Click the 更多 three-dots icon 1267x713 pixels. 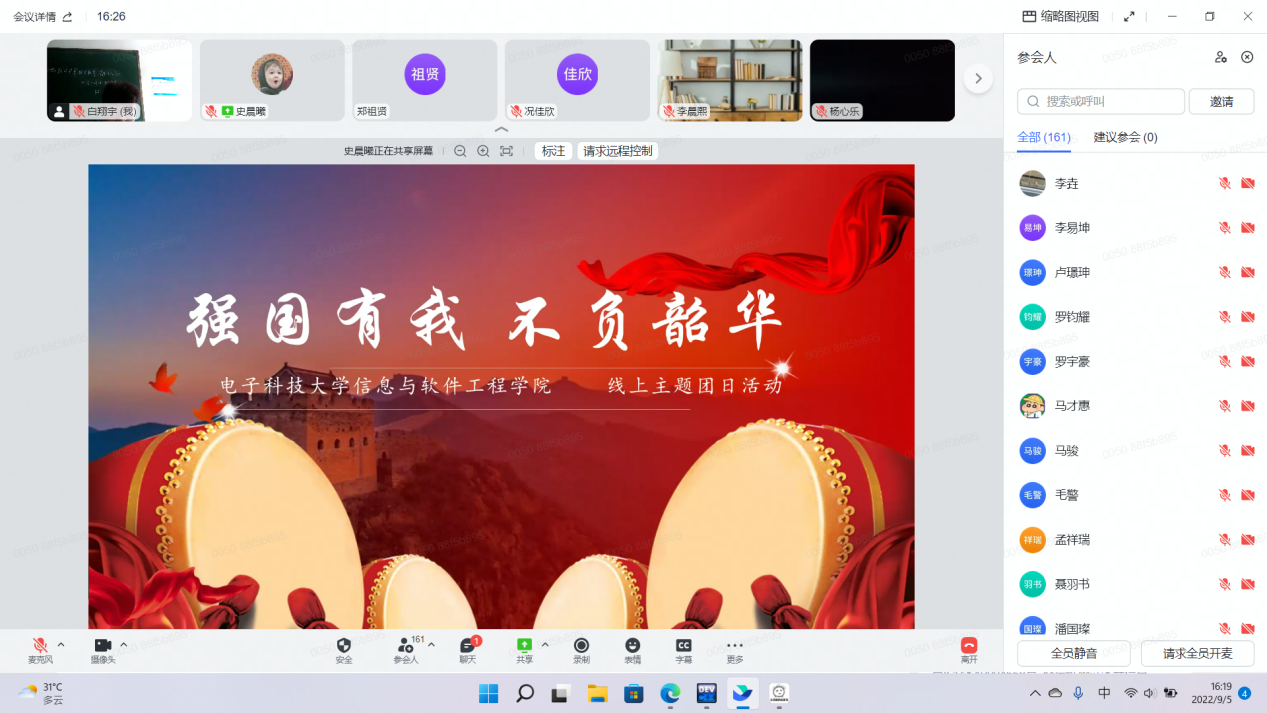tap(735, 646)
